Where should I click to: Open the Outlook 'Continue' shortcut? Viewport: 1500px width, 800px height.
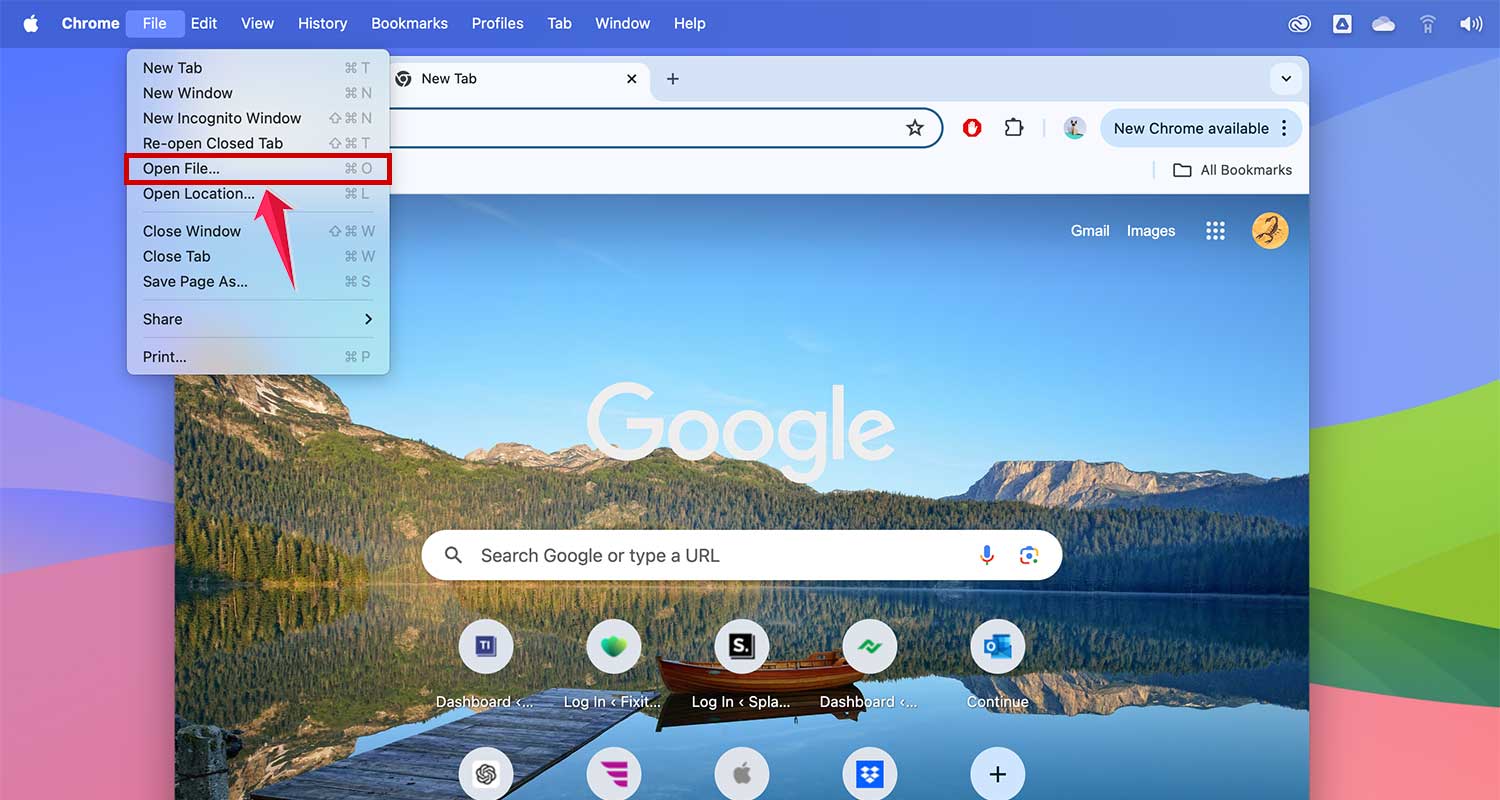pos(997,646)
